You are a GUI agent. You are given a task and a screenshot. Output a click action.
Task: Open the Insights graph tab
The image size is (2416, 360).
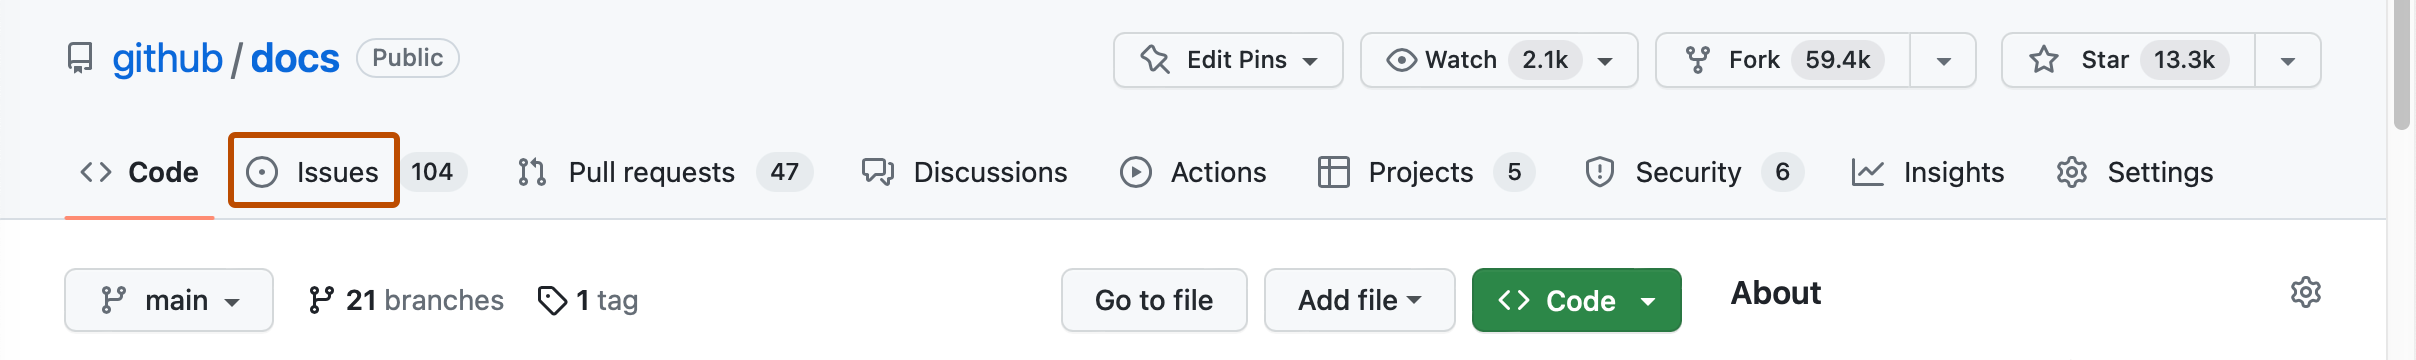(x=1928, y=172)
